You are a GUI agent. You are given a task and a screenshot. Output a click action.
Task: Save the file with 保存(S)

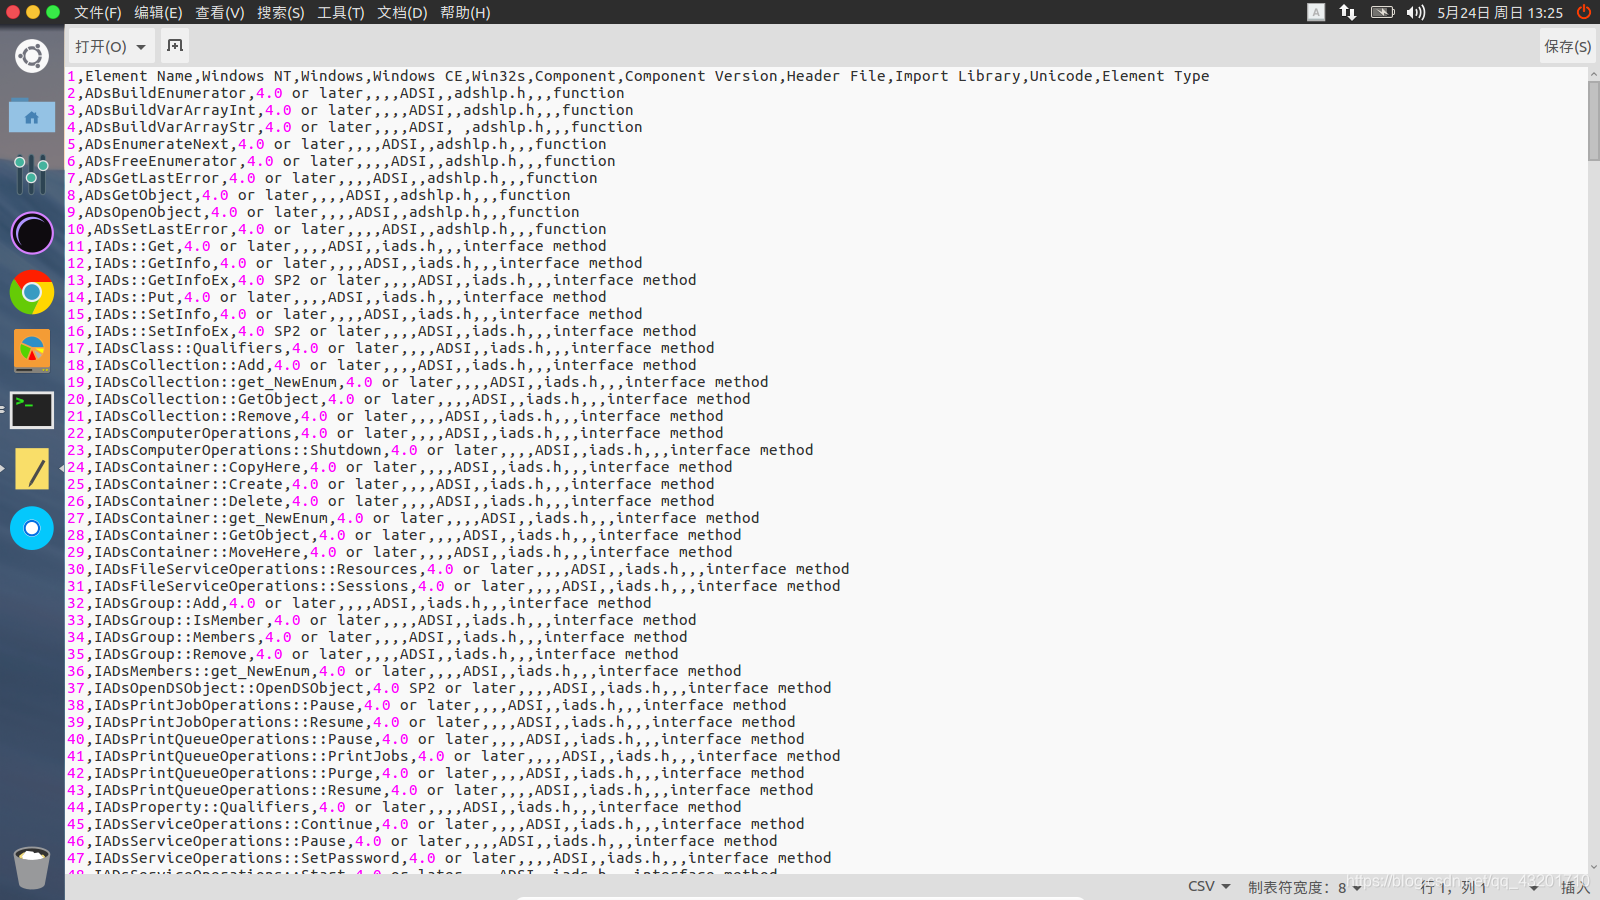tap(1566, 46)
